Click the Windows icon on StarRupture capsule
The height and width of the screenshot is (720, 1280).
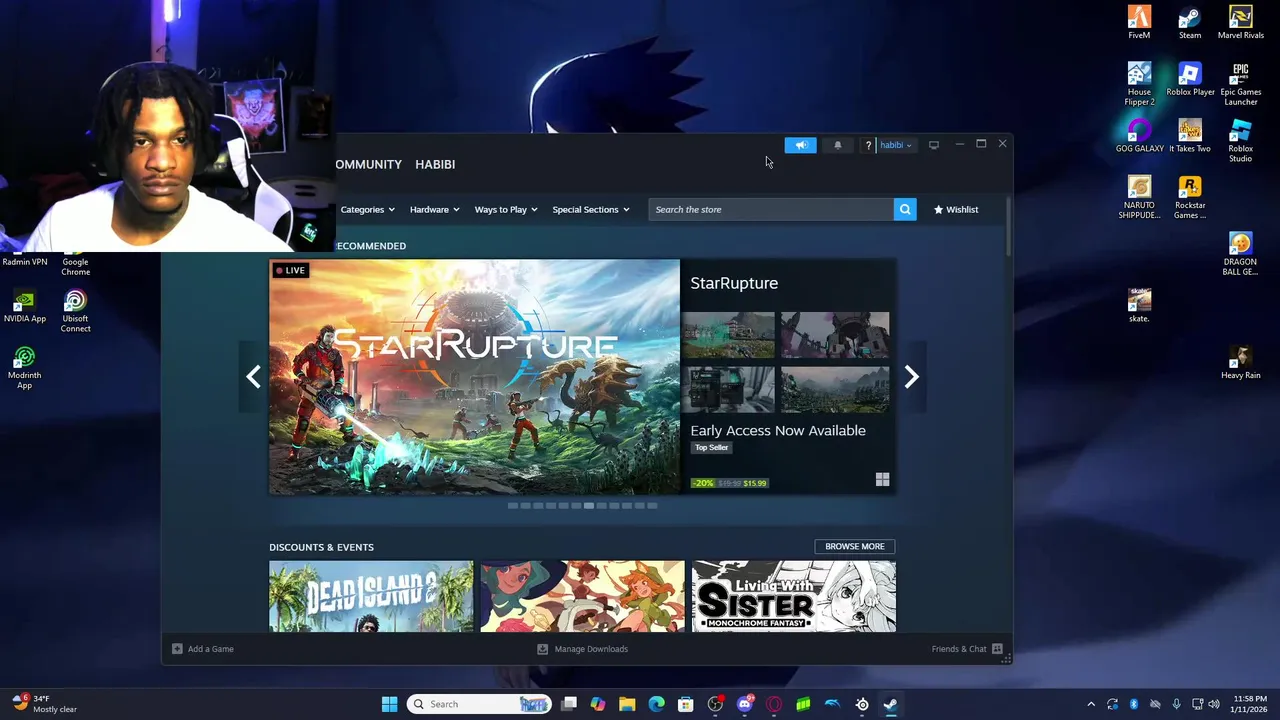[x=882, y=480]
